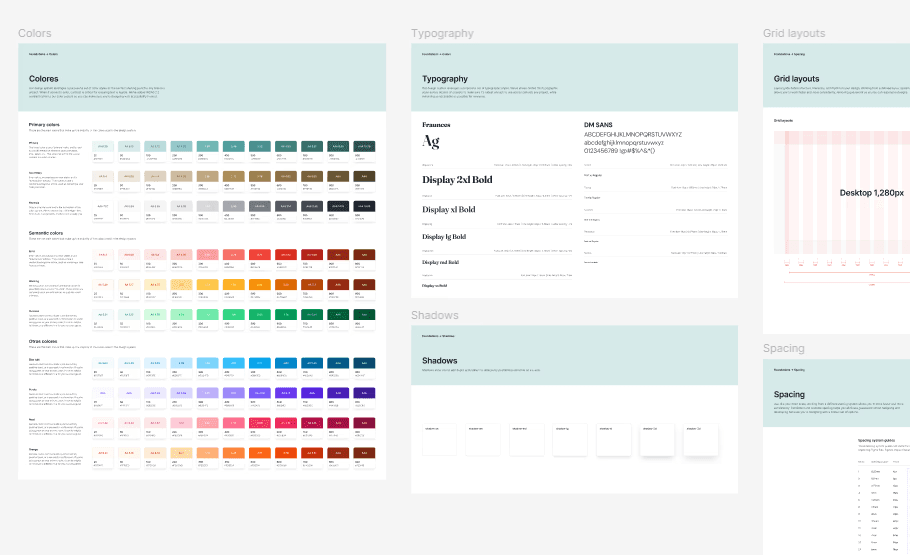Select the DM SANS font name
Image resolution: width=910 pixels, height=555 pixels.
(598, 125)
